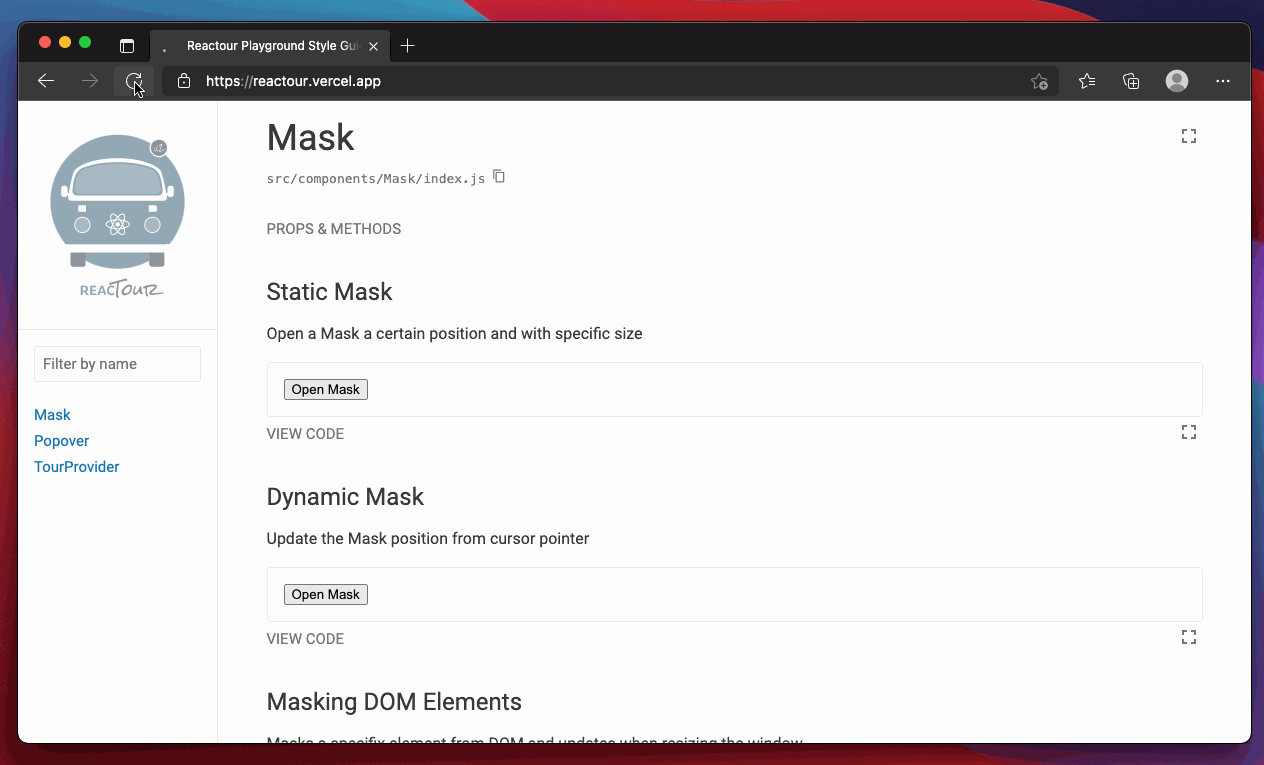The image size is (1264, 765).
Task: Open the Static Mask example in isolation
Action: pyautogui.click(x=1189, y=432)
